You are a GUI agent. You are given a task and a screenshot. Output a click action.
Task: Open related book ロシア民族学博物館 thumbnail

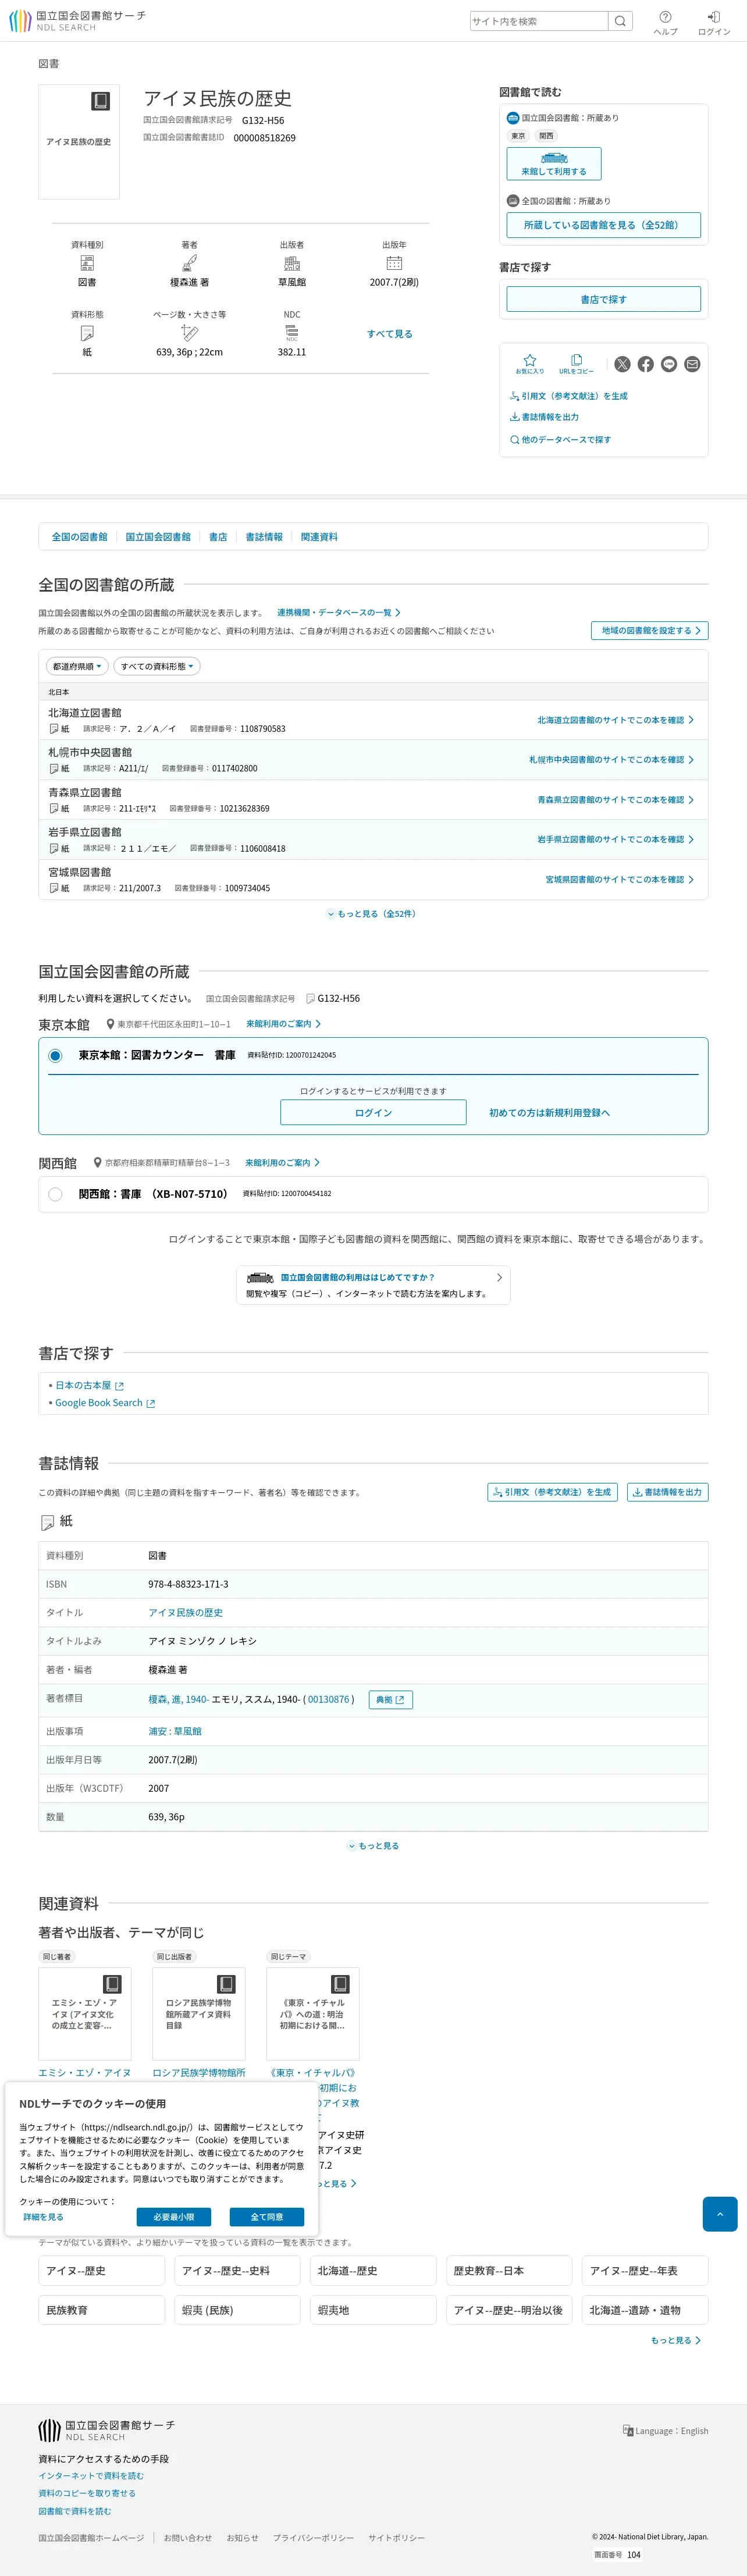coord(199,2015)
